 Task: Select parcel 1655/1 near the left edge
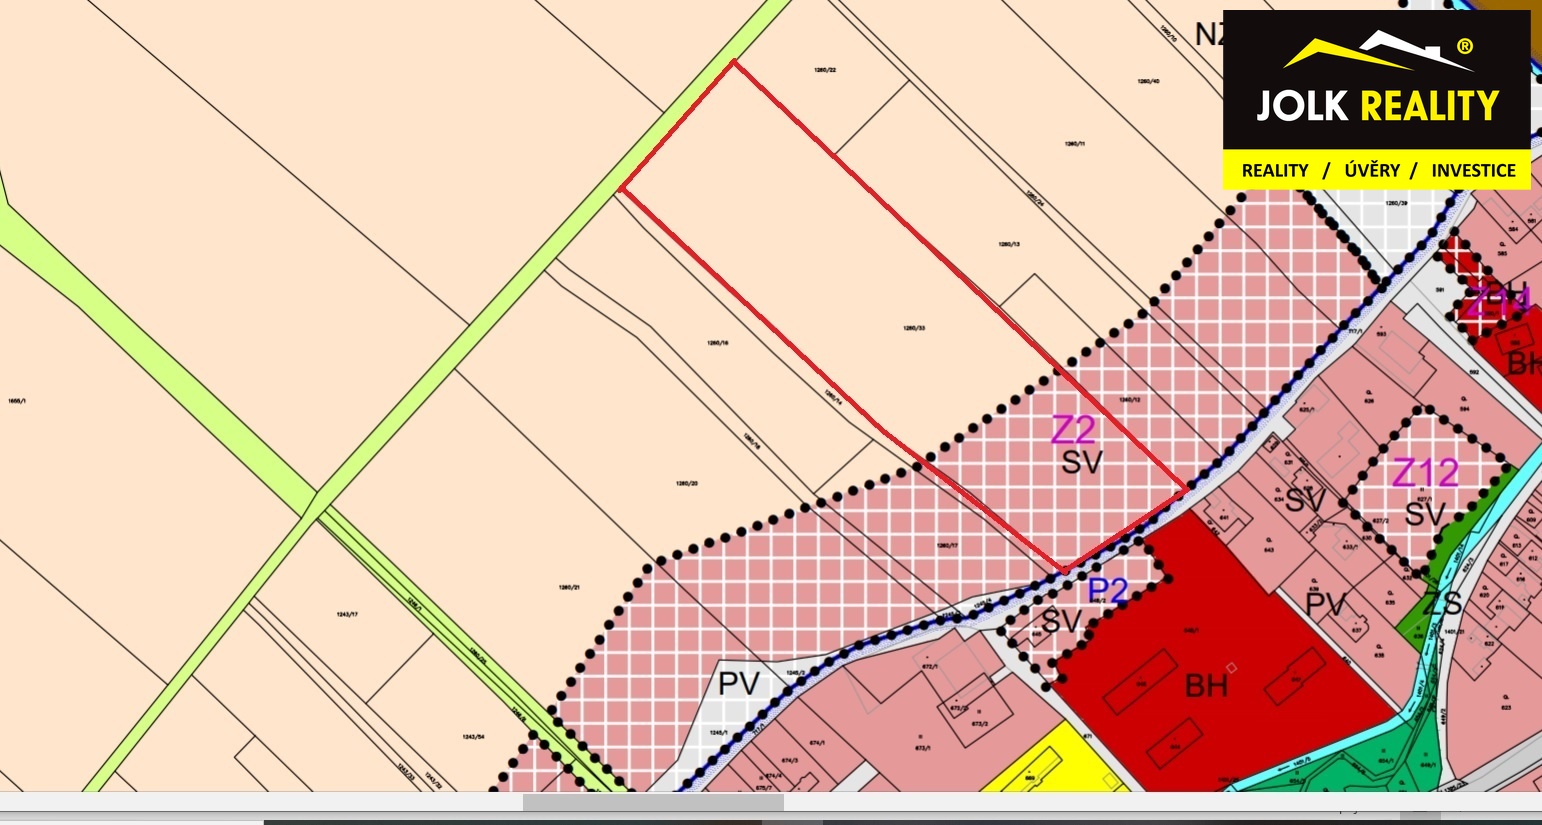16,400
